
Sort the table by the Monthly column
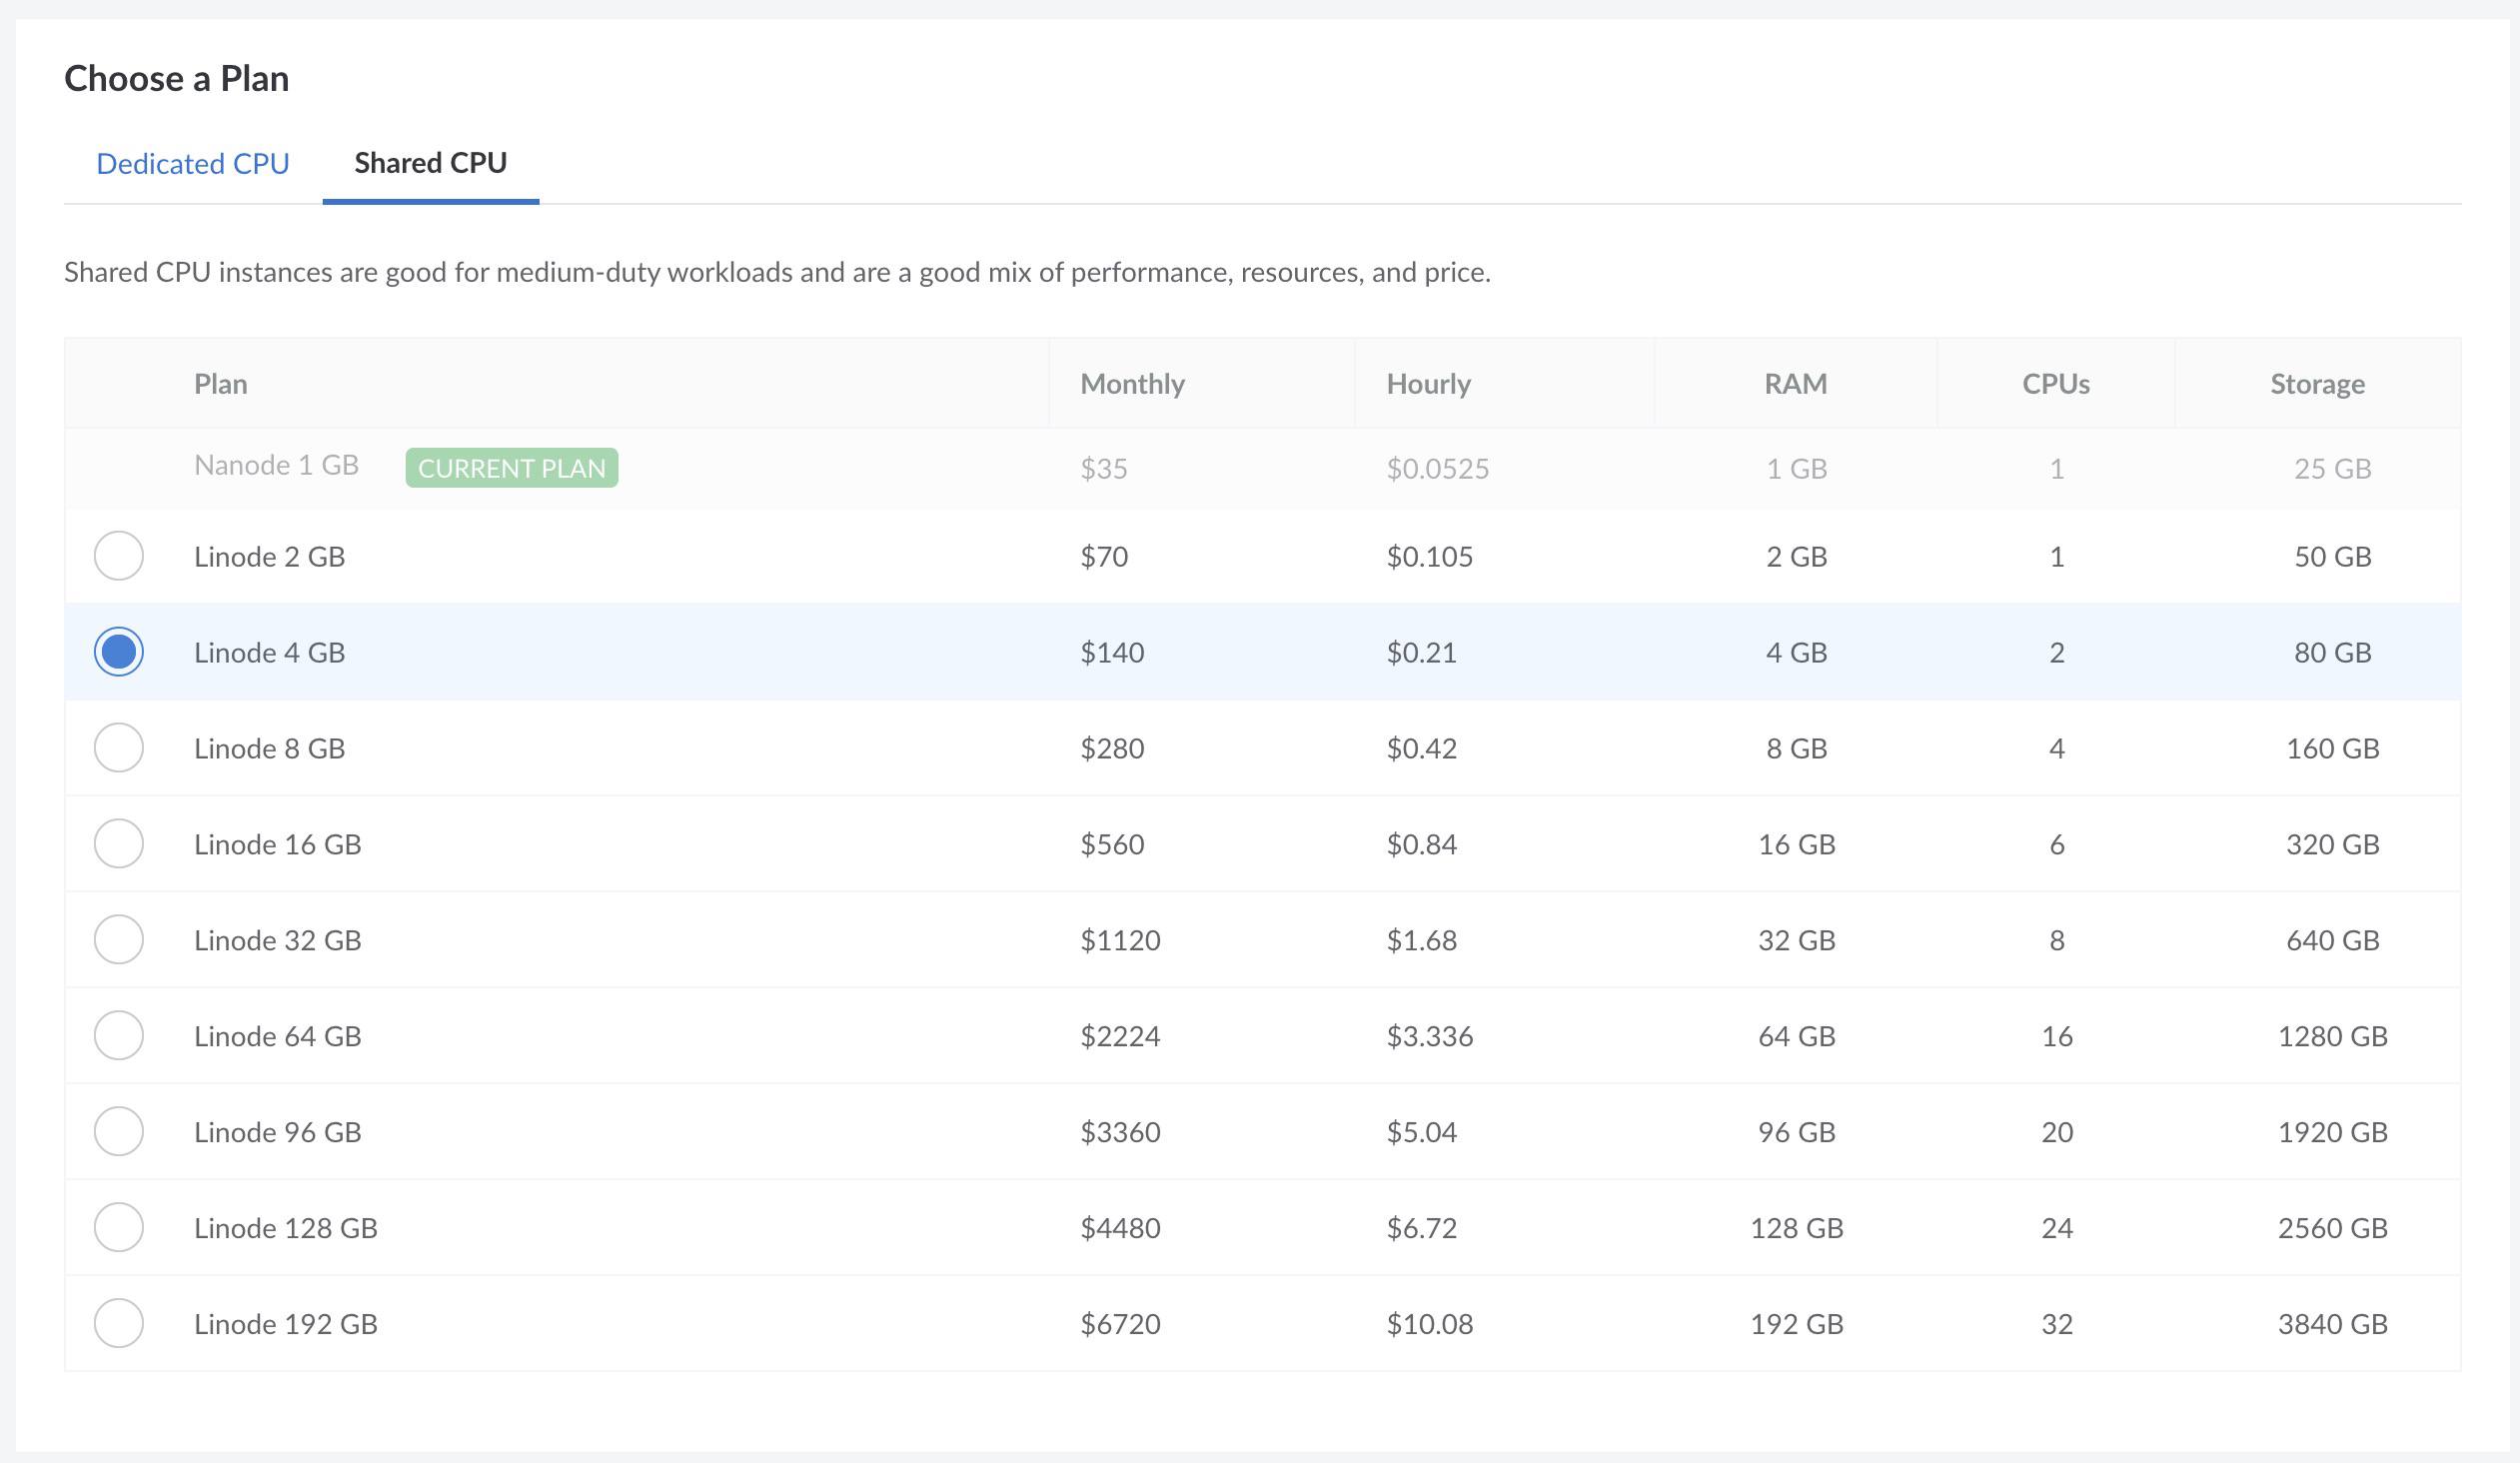(x=1131, y=383)
